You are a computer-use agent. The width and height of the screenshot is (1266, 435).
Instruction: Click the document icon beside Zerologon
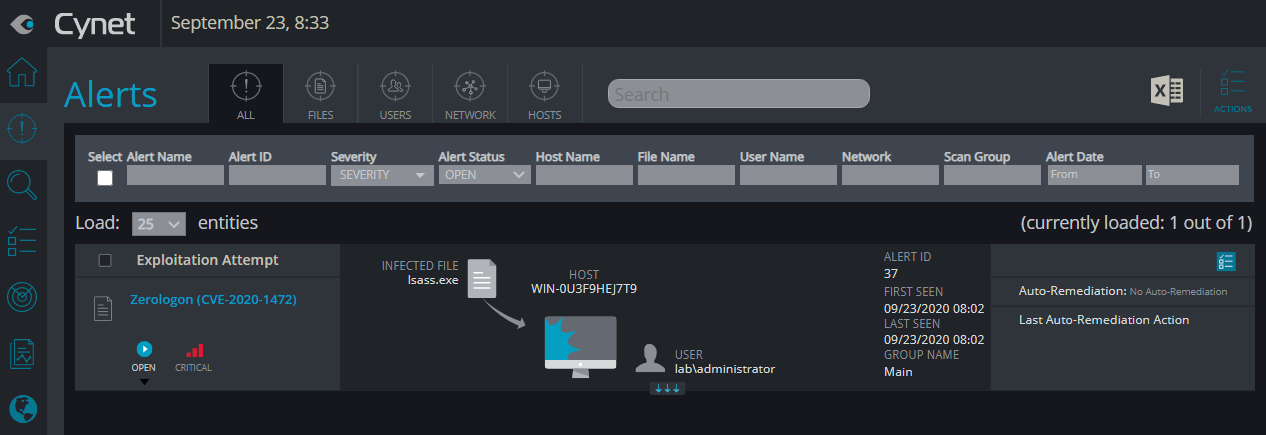point(102,308)
